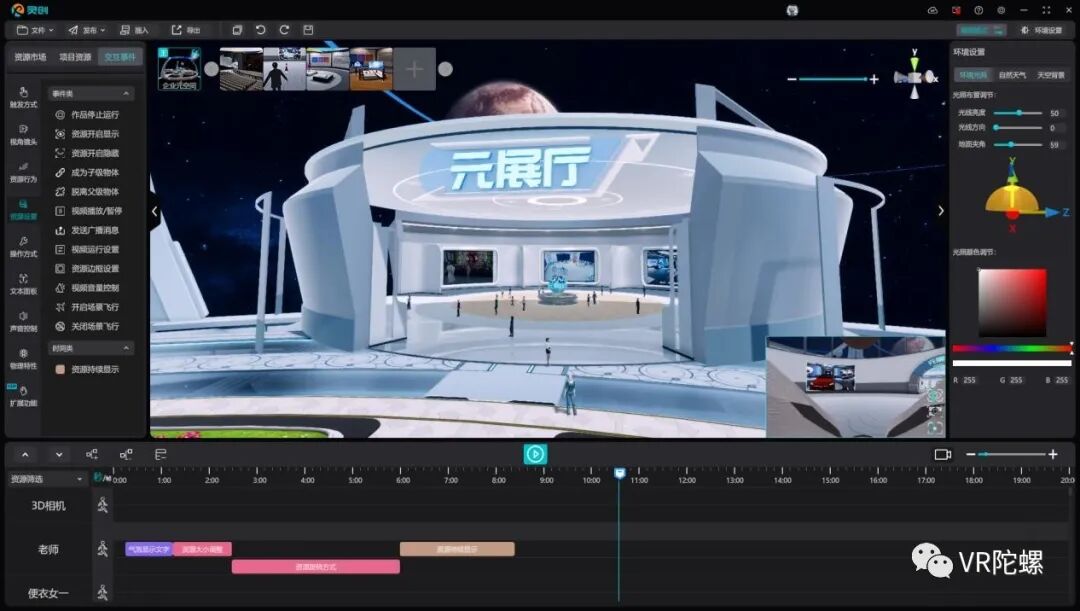The height and width of the screenshot is (611, 1080).
Task: Select 视角镜头 camera view category
Action: (x=23, y=134)
